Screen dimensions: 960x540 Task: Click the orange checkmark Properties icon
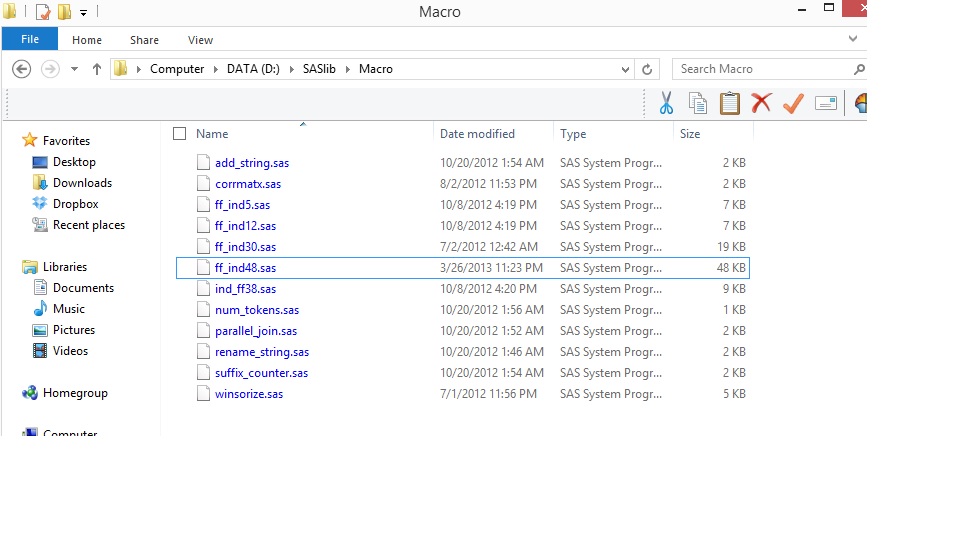click(x=793, y=103)
